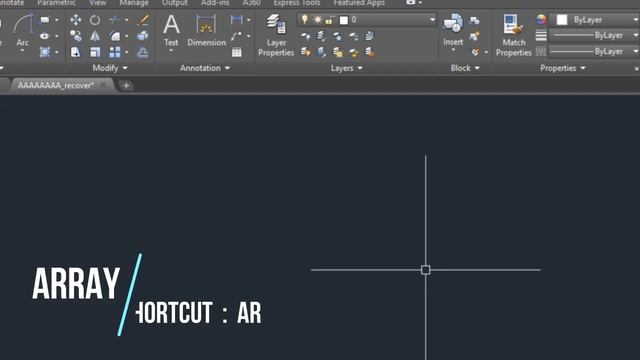Start the Dimension tool
Viewport: 640px width, 360px height.
point(206,29)
